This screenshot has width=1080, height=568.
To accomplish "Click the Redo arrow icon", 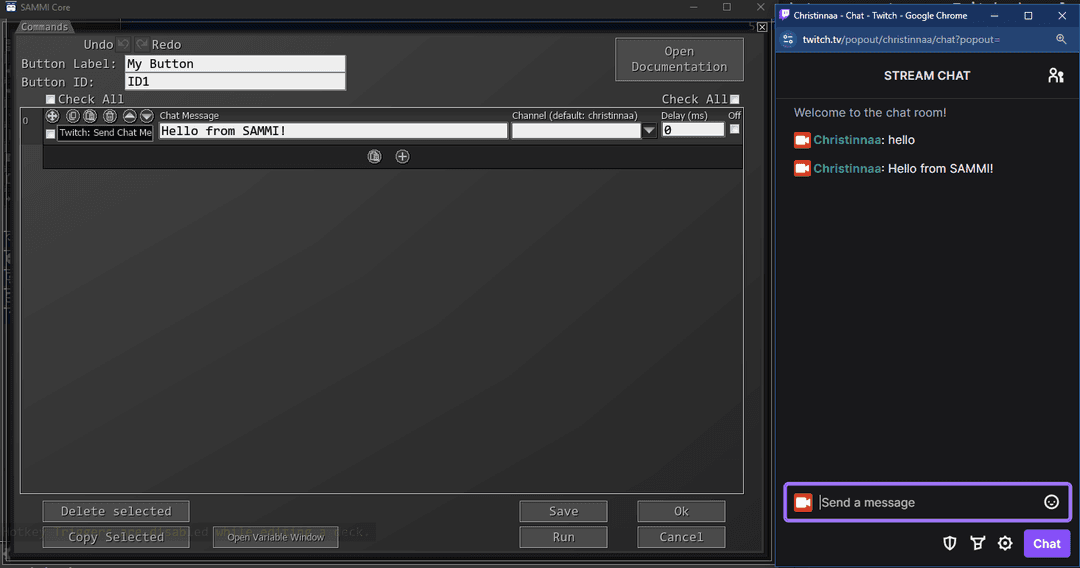I will 142,44.
